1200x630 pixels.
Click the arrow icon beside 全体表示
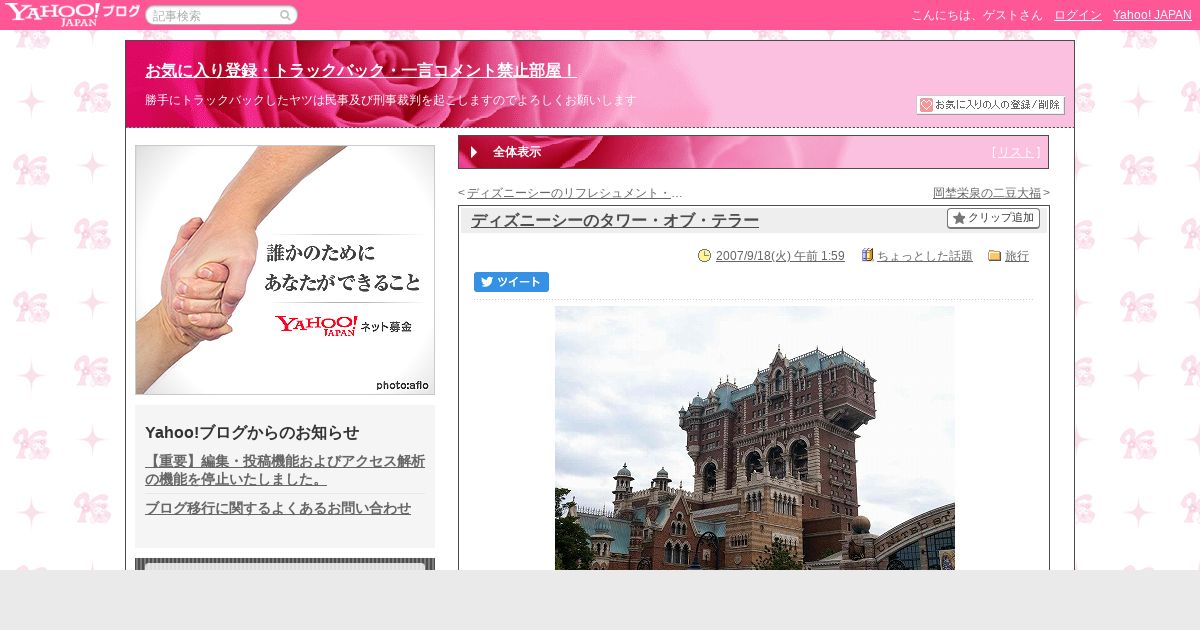[474, 152]
